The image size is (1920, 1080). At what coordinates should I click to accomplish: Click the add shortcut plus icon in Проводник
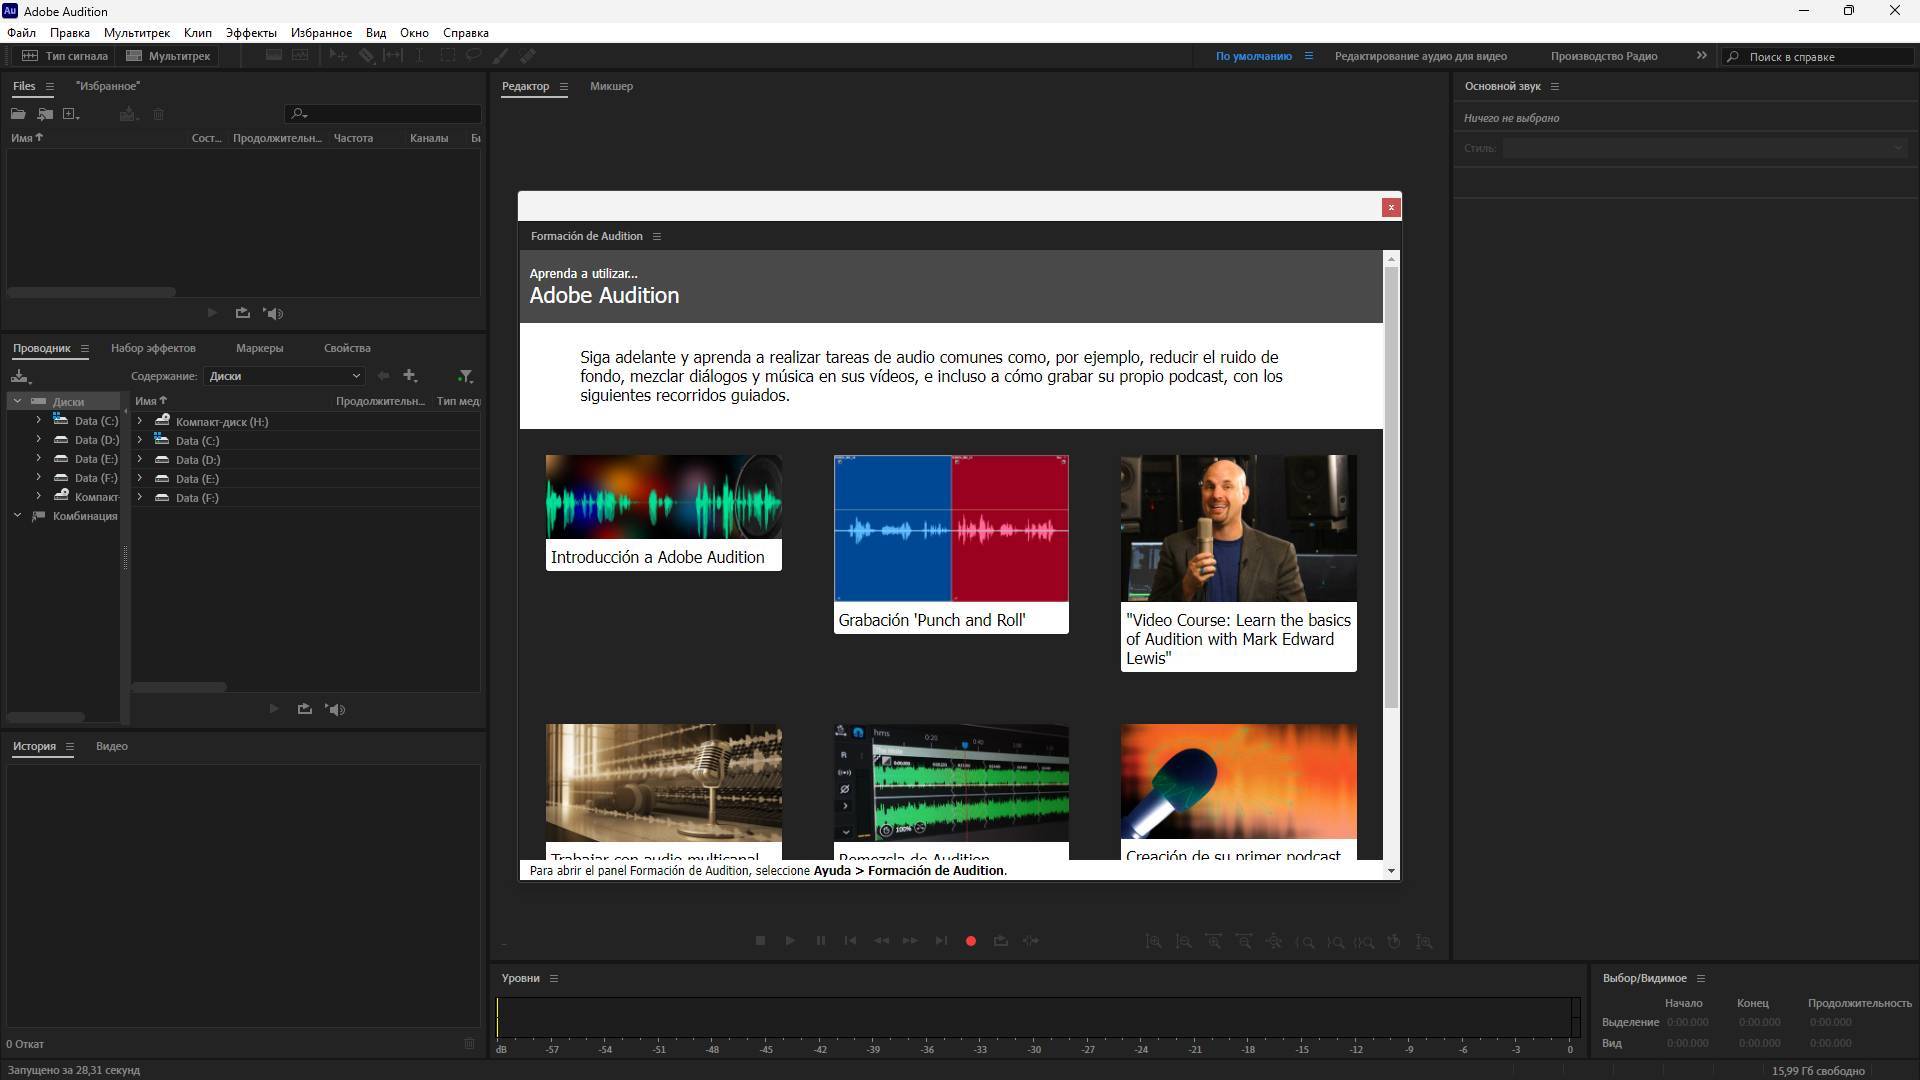[410, 376]
